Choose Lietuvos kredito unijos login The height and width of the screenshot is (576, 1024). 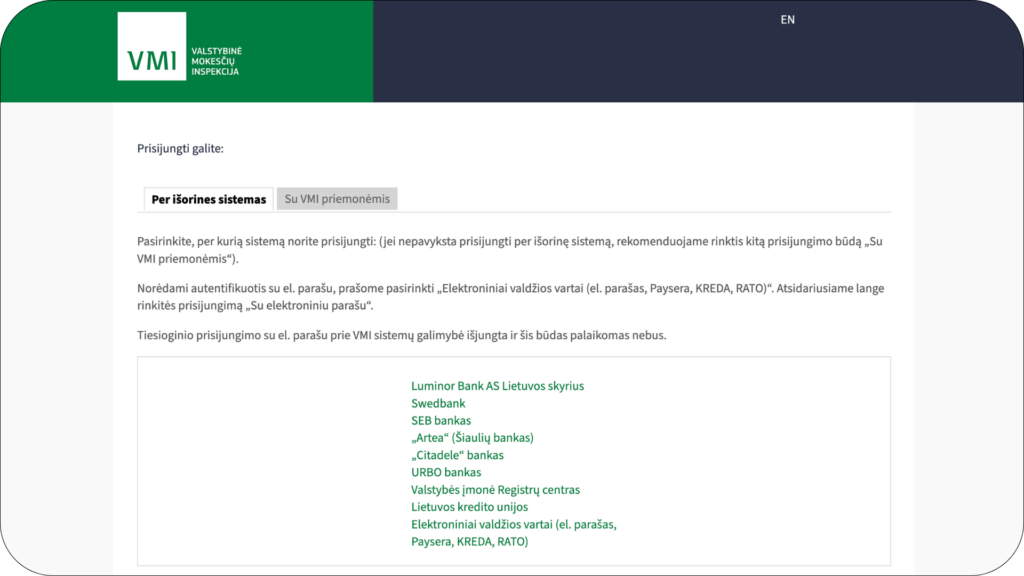click(x=469, y=507)
